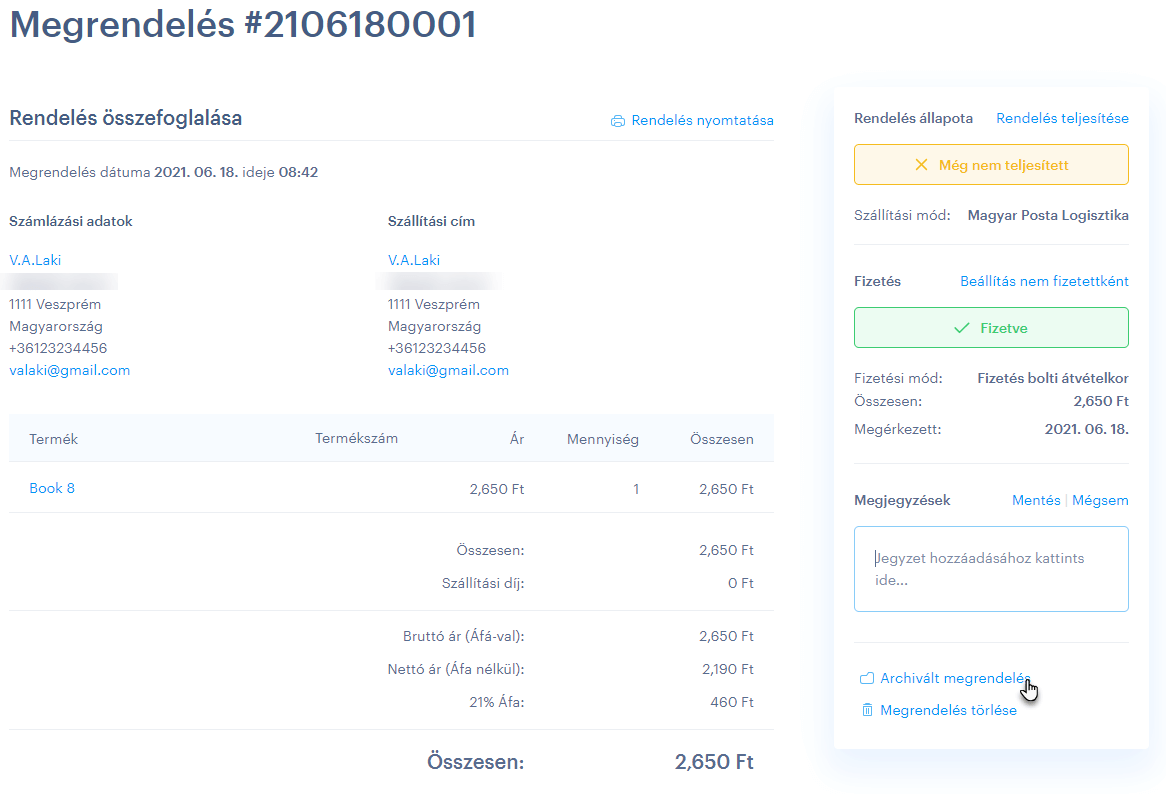Click the billing phone +36123234456
The height and width of the screenshot is (794, 1166).
[58, 348]
